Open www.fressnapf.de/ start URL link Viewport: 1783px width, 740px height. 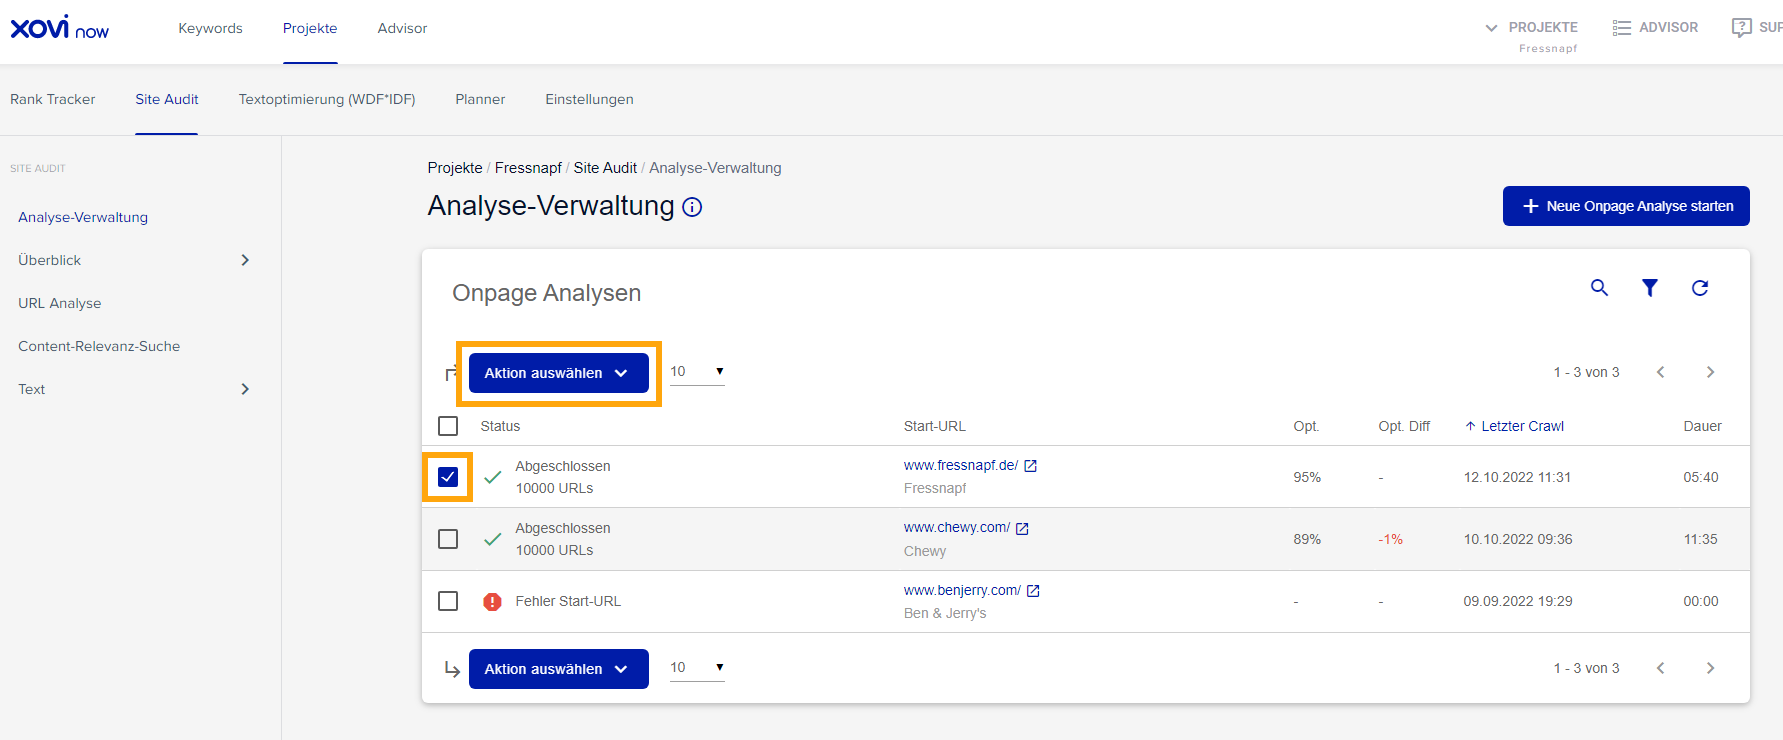961,466
